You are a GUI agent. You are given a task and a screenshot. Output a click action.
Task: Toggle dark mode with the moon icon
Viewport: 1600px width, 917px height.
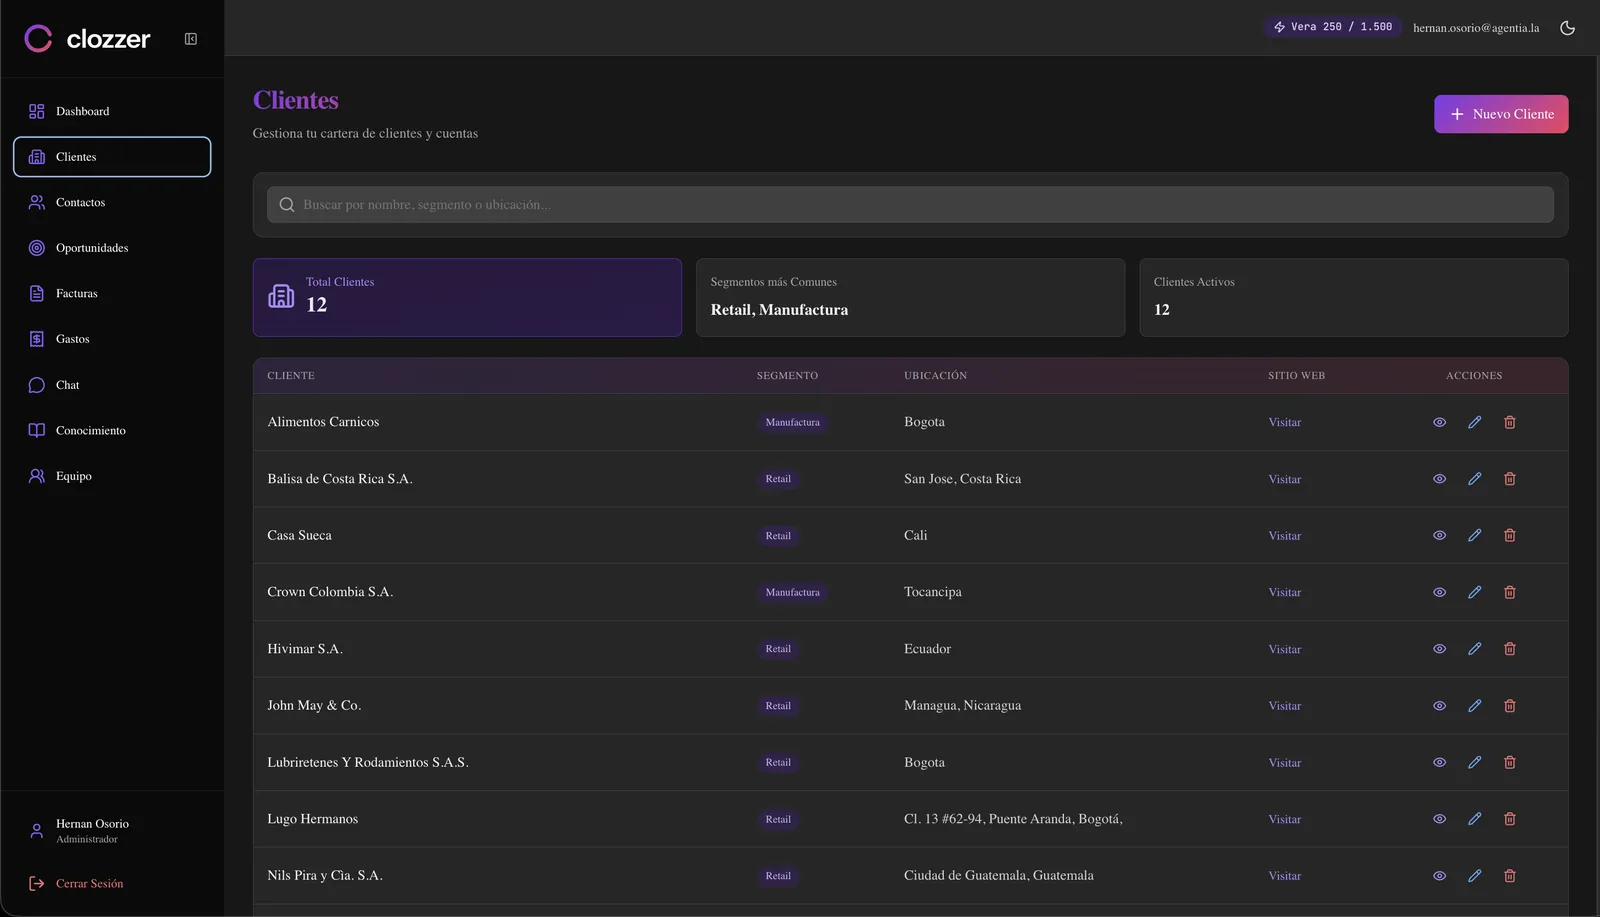[1567, 28]
